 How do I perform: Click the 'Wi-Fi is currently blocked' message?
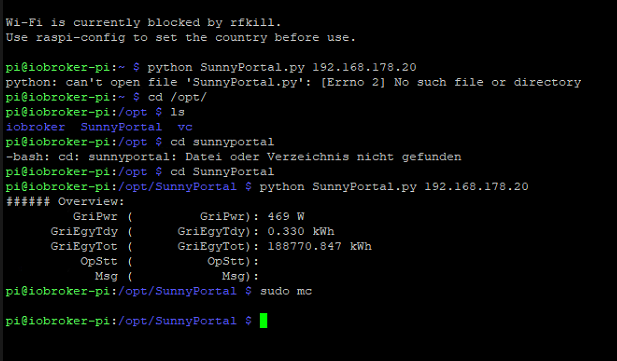tap(143, 22)
